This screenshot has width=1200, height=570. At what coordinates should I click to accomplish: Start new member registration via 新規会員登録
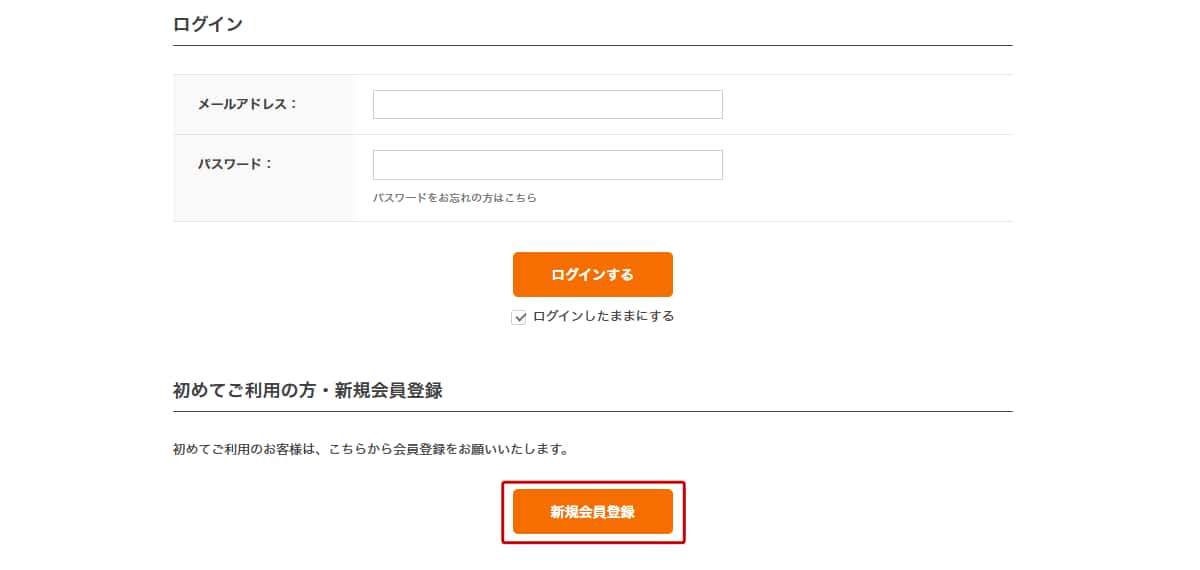pos(593,511)
